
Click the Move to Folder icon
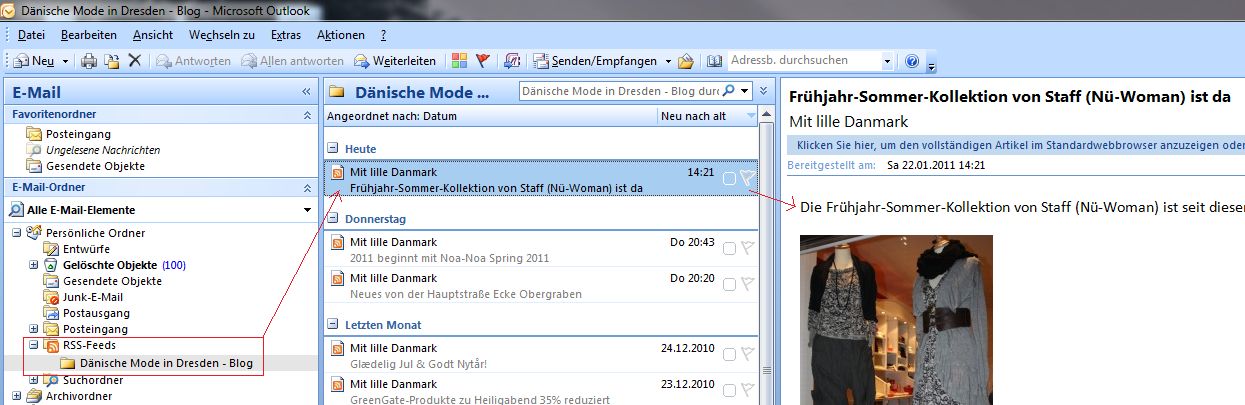click(x=112, y=61)
